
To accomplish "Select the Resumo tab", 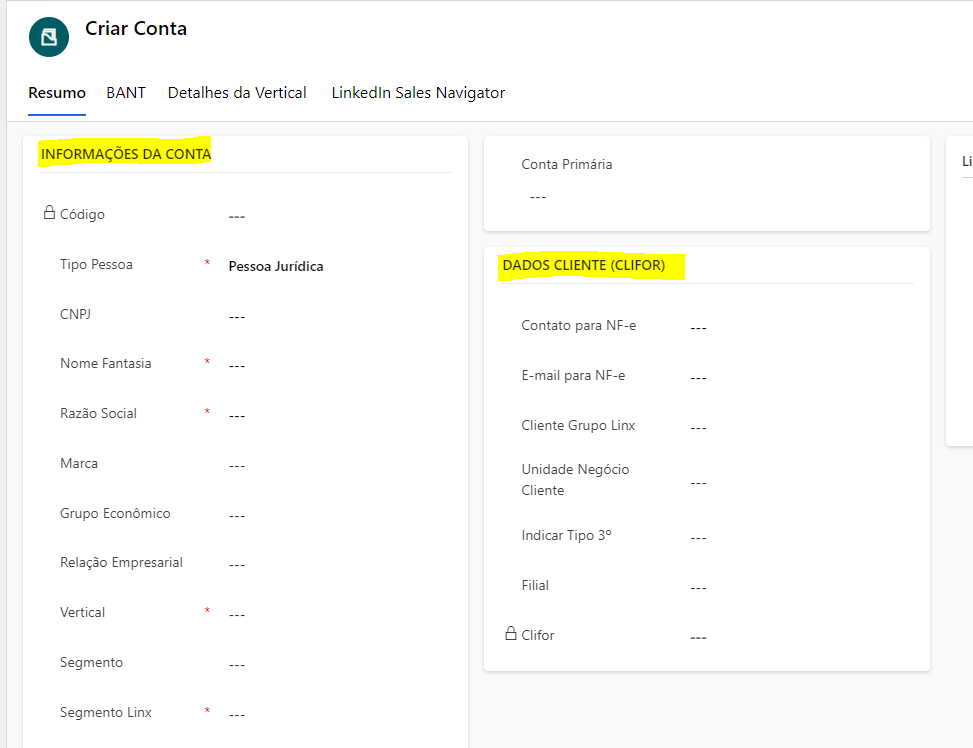I will tap(57, 93).
